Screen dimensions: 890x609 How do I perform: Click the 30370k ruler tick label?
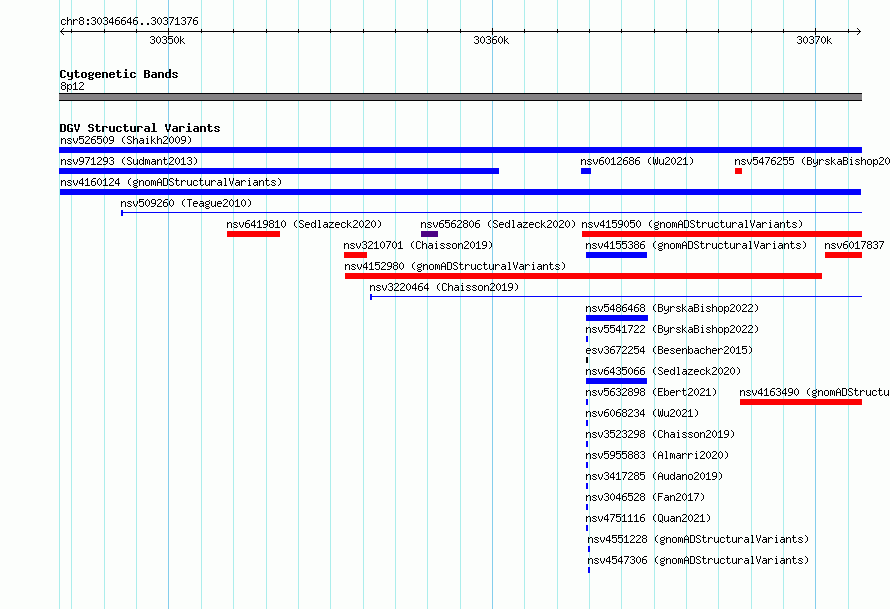click(814, 40)
